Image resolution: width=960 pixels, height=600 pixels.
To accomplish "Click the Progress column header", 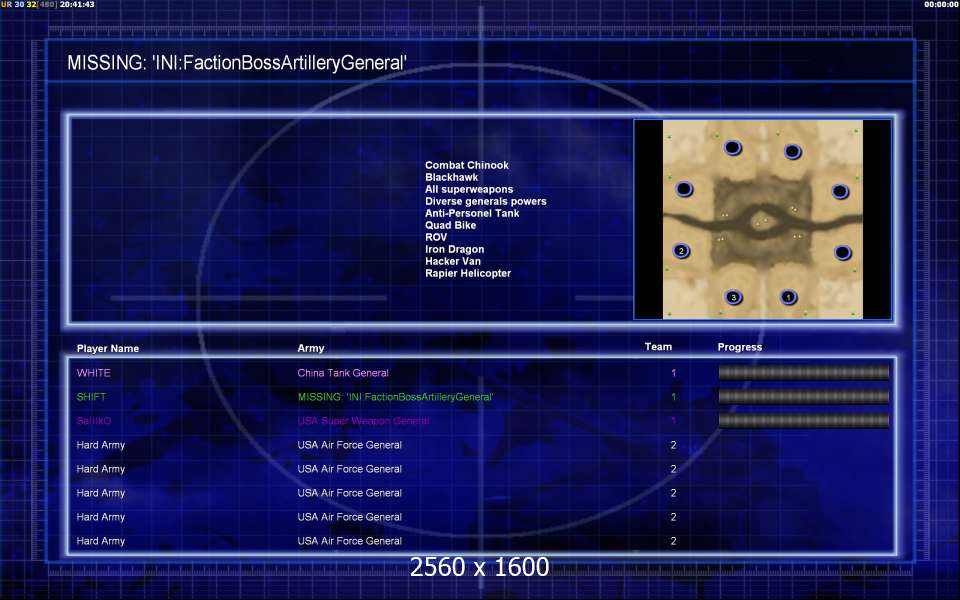I will 739,347.
